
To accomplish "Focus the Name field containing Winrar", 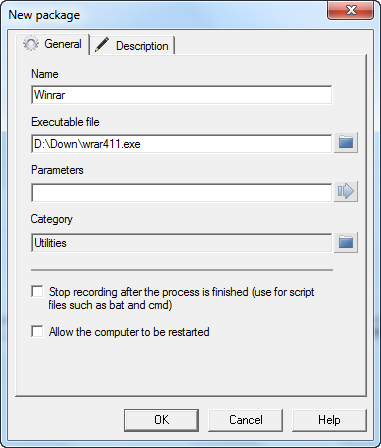I will pos(182,95).
